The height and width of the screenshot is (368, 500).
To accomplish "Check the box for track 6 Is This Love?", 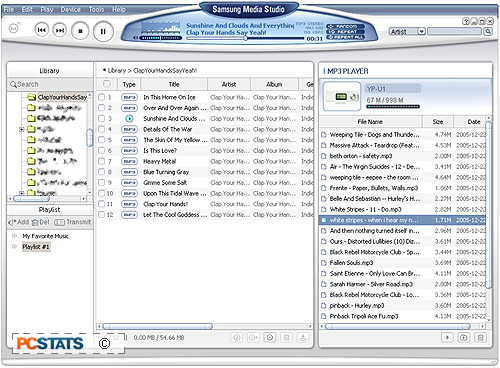I will tap(102, 151).
